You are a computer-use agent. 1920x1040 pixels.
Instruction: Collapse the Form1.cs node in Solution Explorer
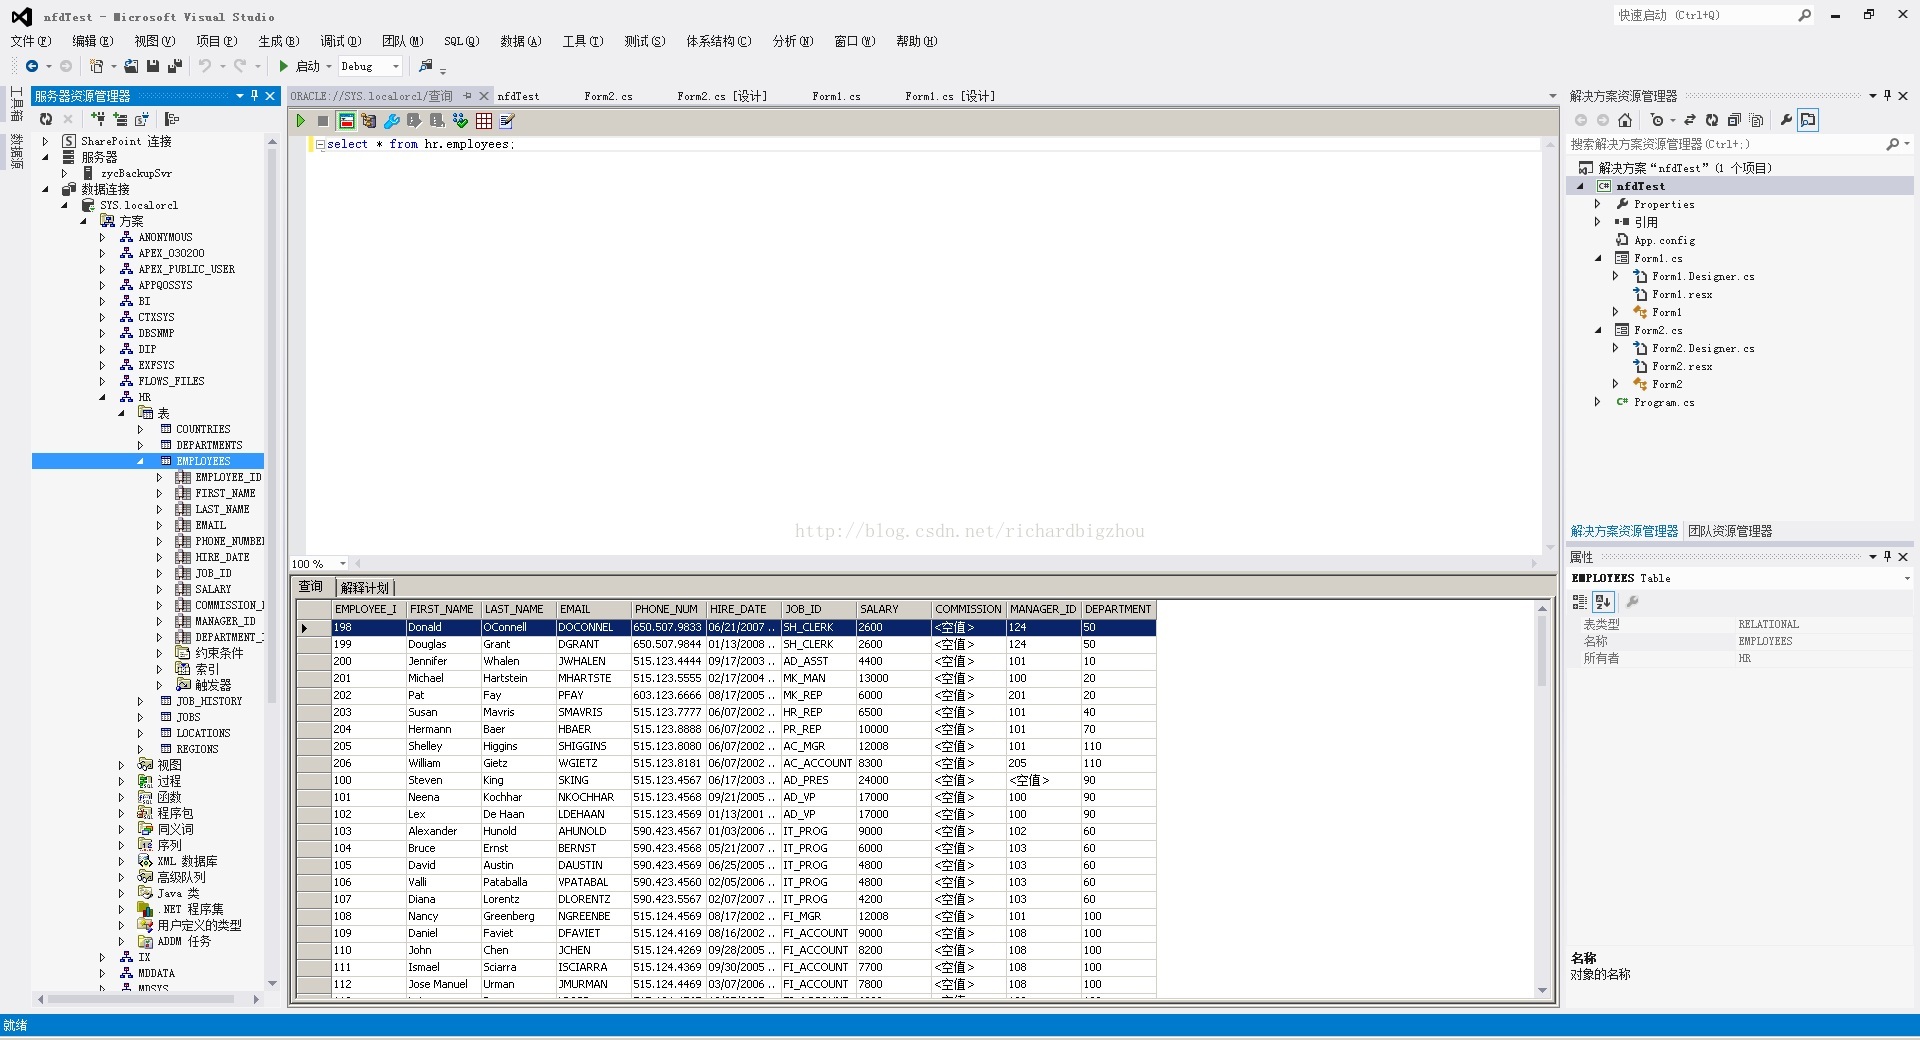point(1598,258)
